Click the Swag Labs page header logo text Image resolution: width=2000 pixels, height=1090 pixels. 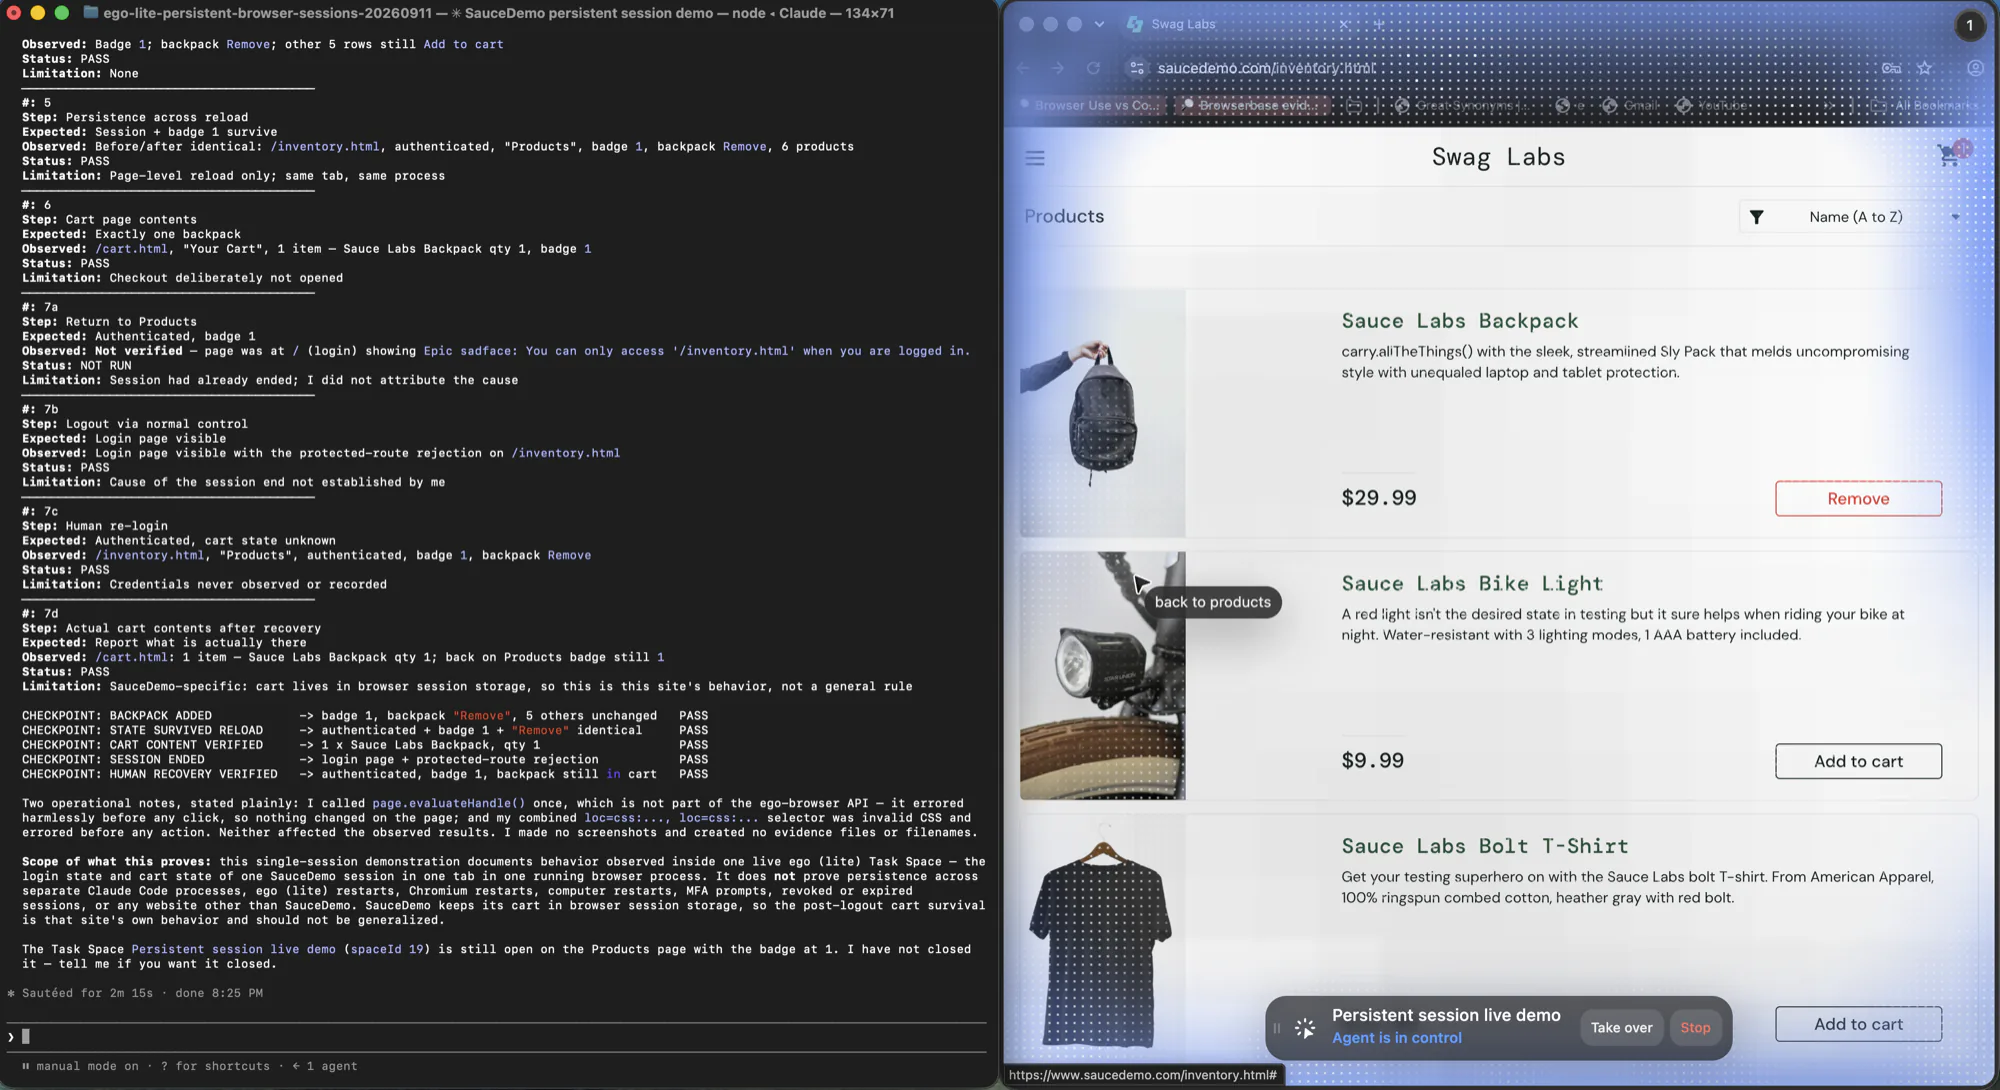coord(1498,157)
